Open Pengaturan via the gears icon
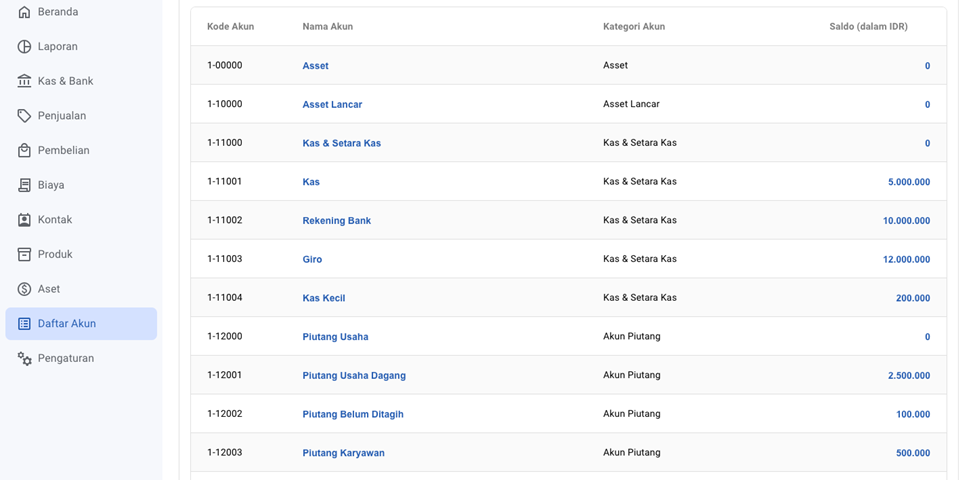The image size is (975, 480). tap(25, 359)
